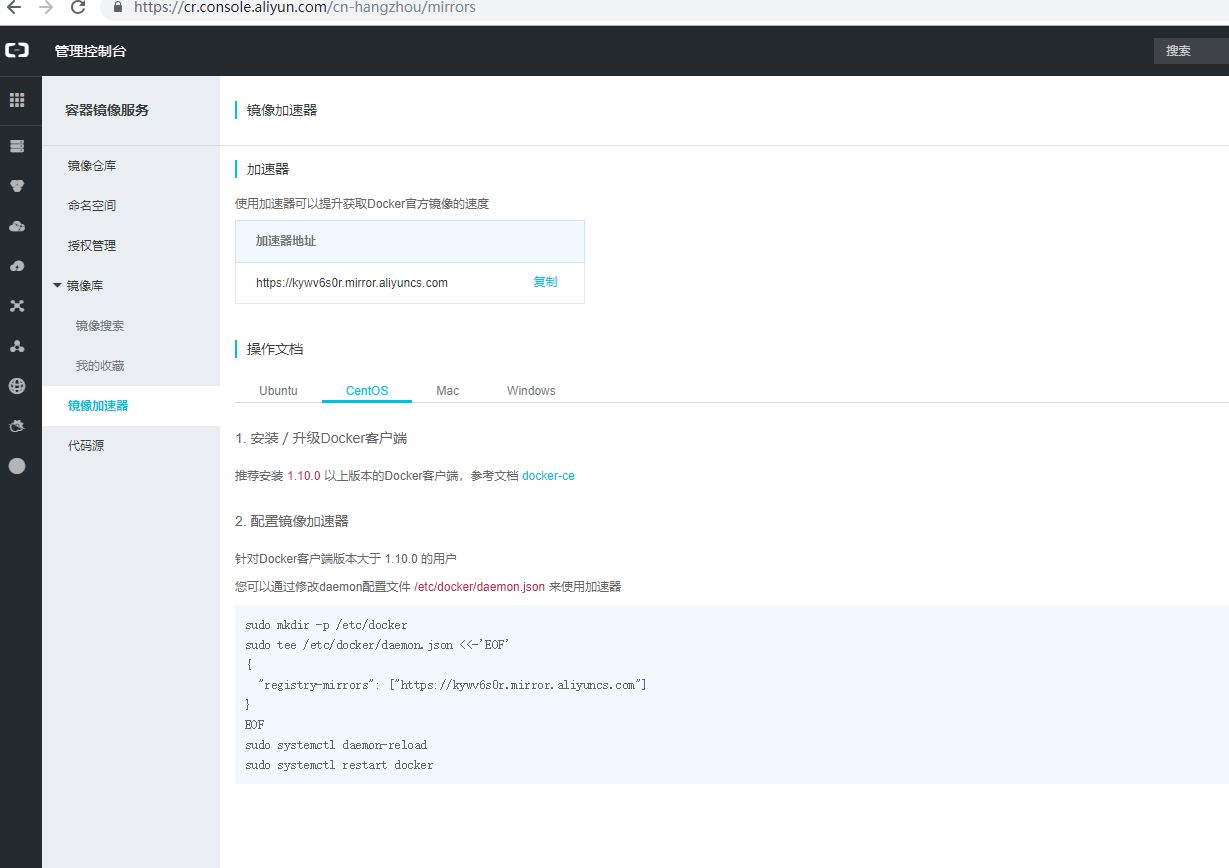Reload the page with refresh icon
The image size is (1229, 868).
(78, 7)
